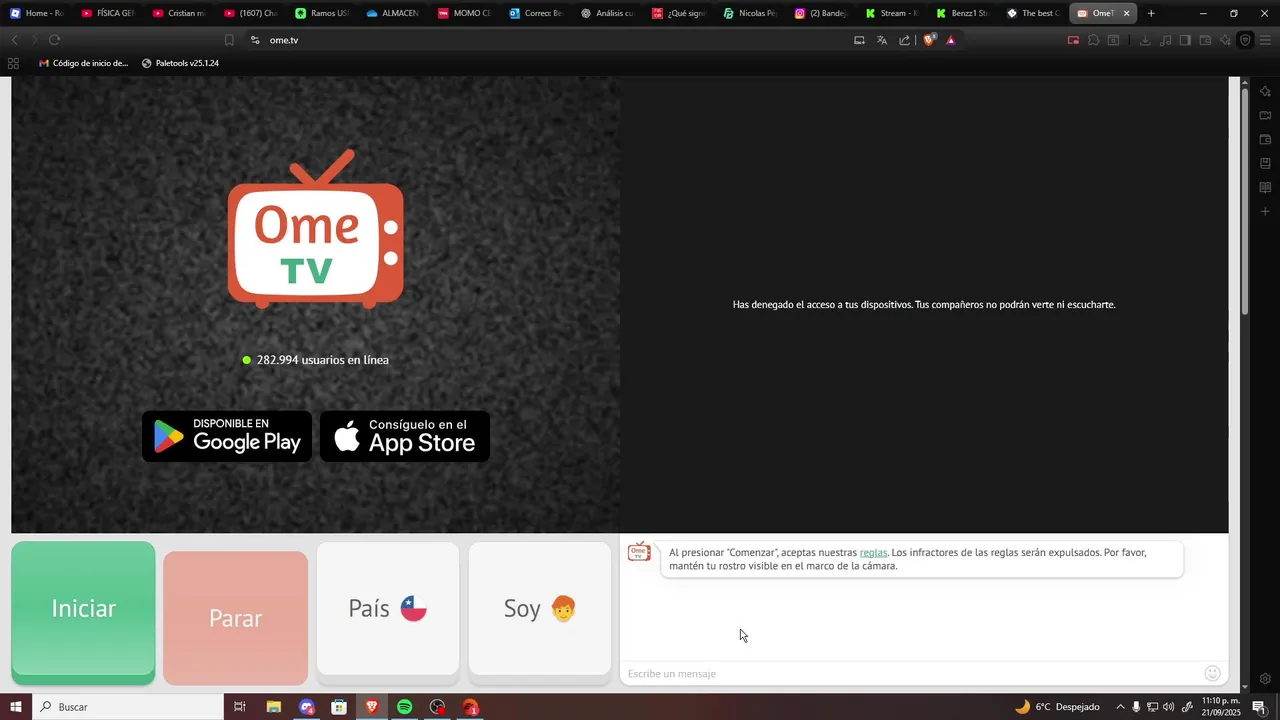Viewport: 1280px width, 720px height.
Task: Open the Wallet icon in the right sidebar
Action: 1265,139
